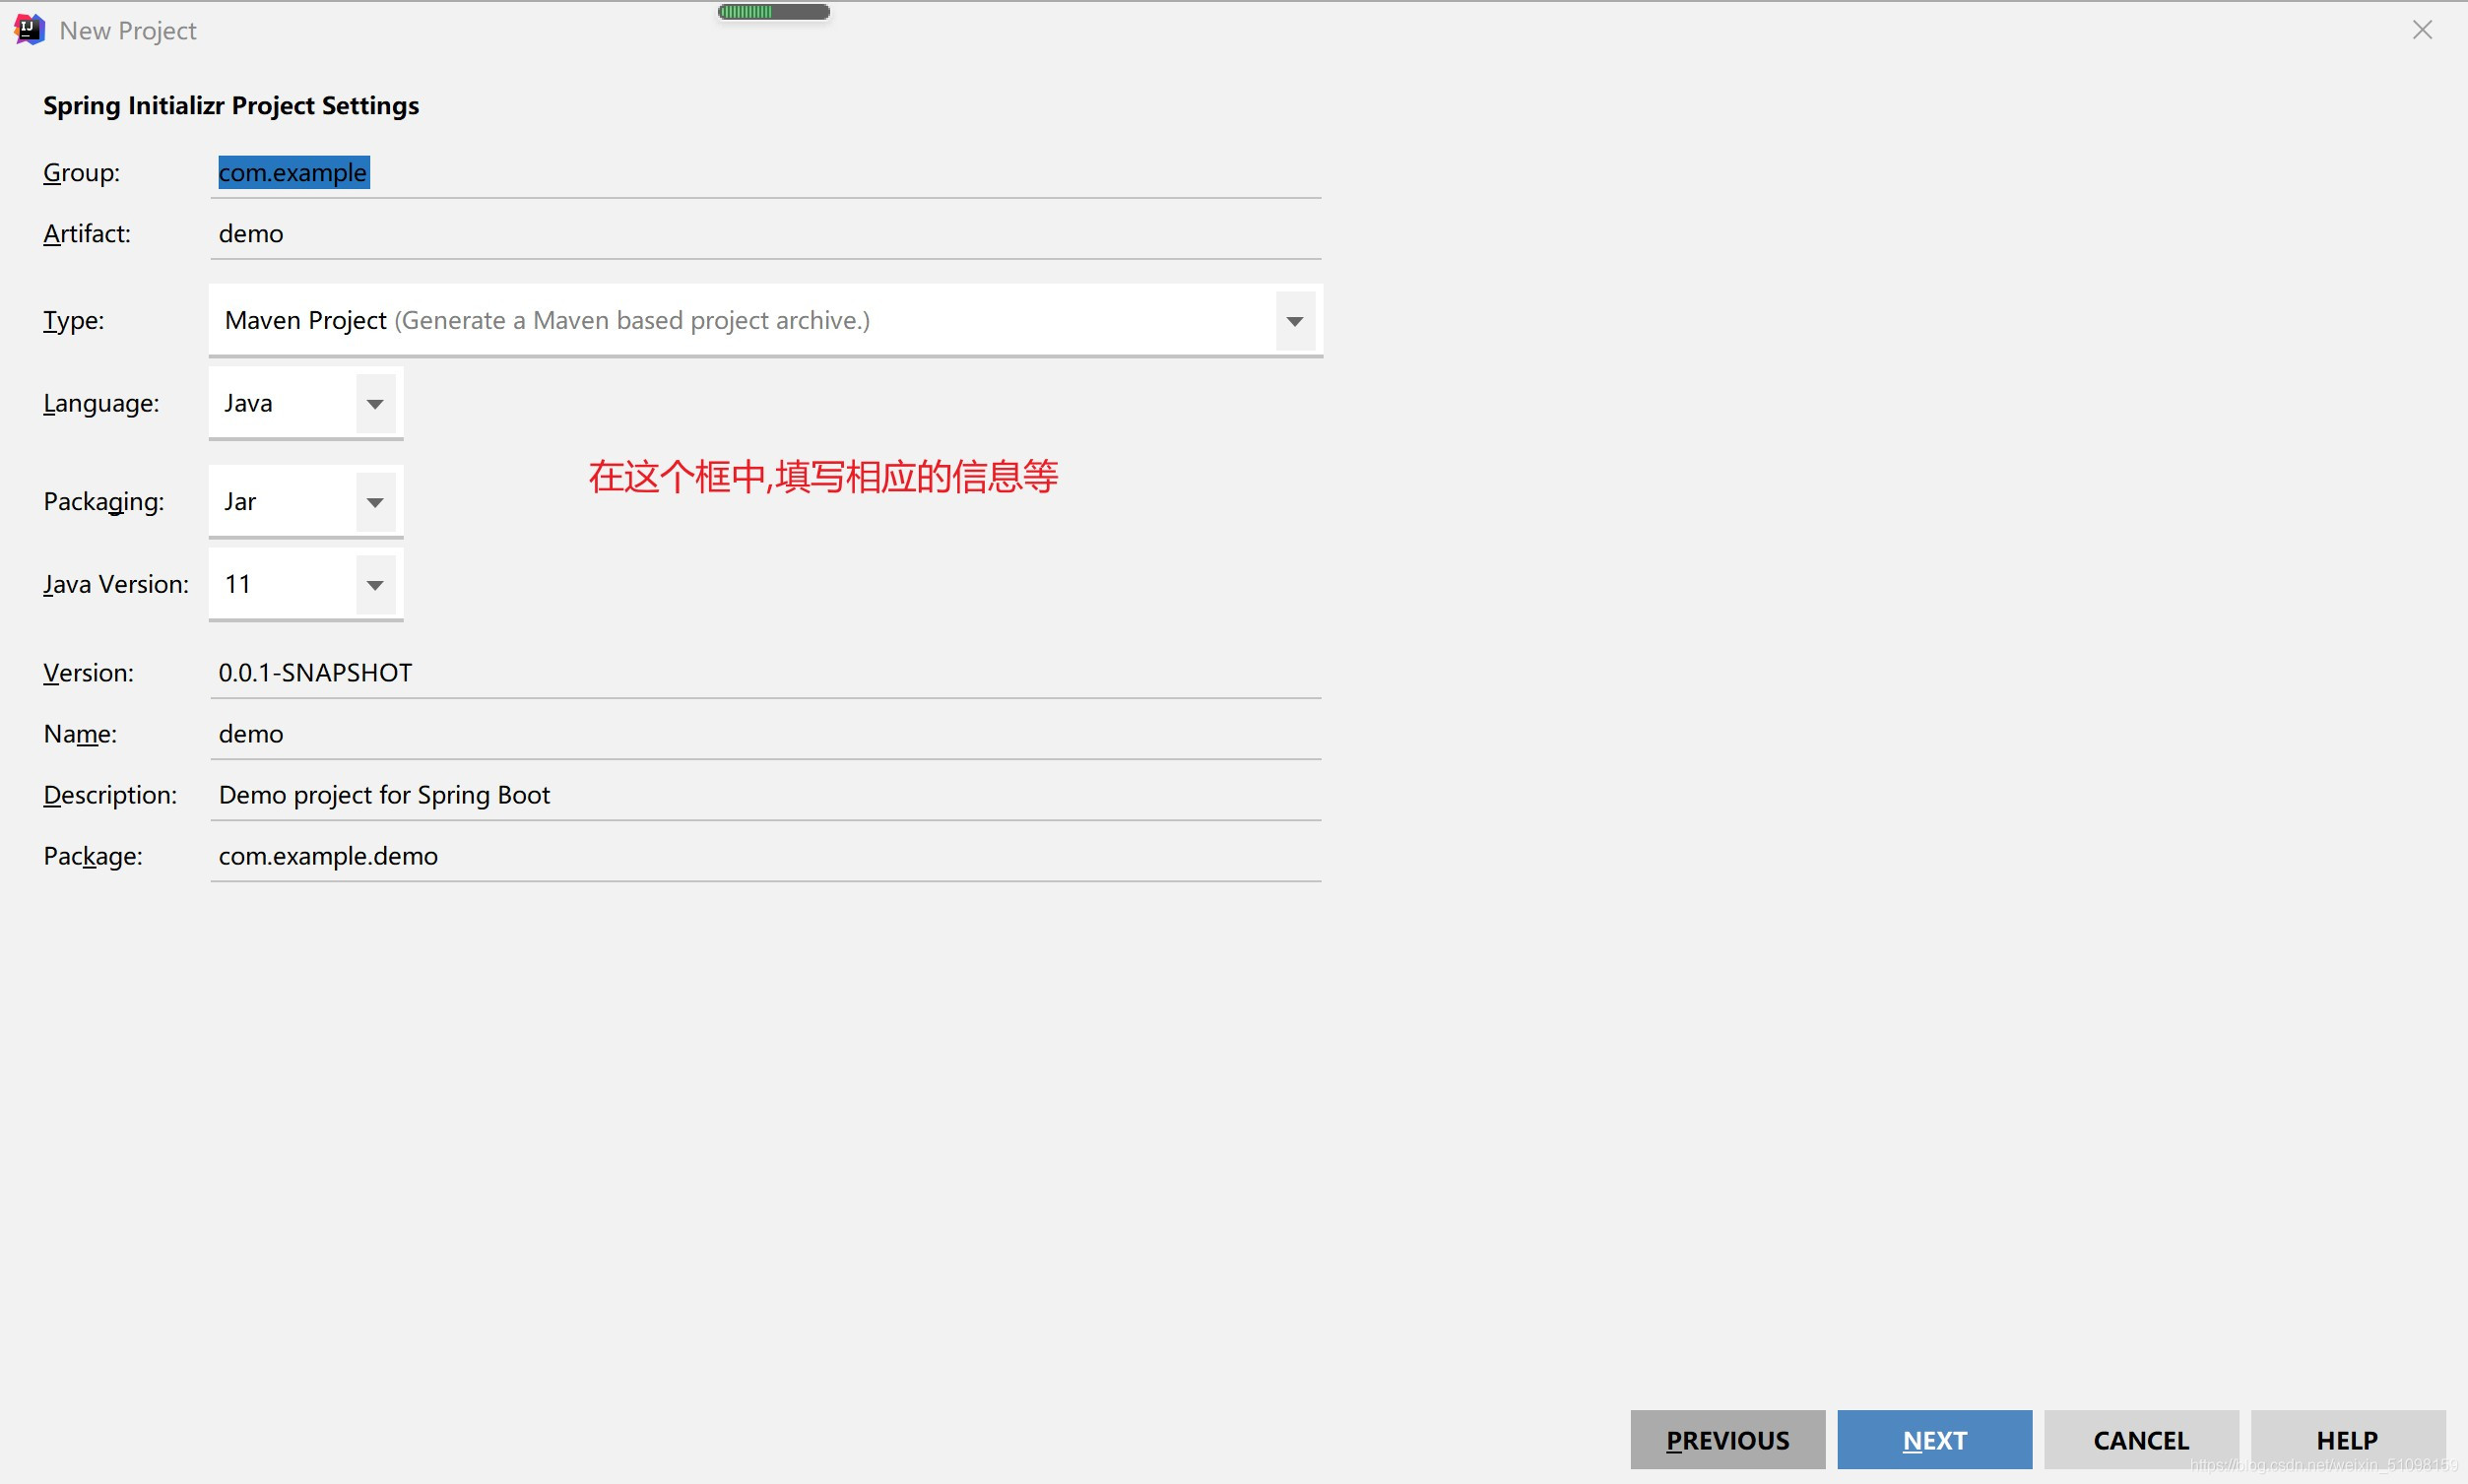Click the Version field 0.0.1-SNAPSHOT
Screen dimensions: 2468x1484
[x=765, y=673]
